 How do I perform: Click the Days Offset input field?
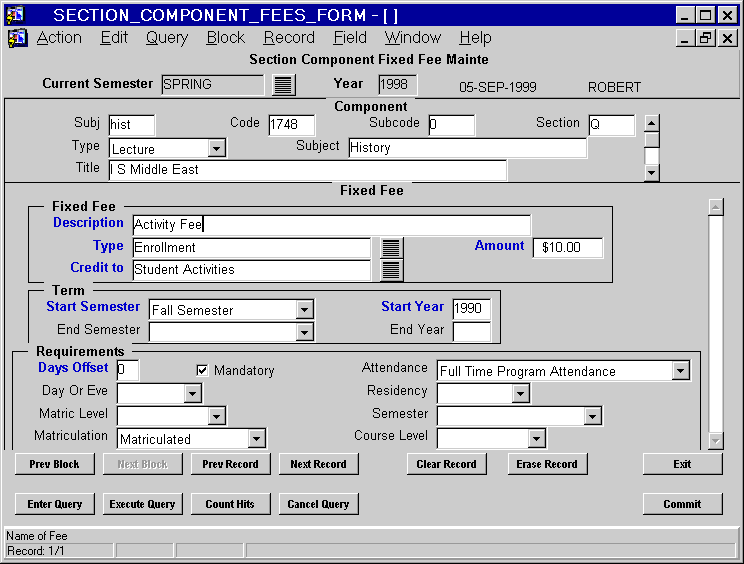pos(128,370)
